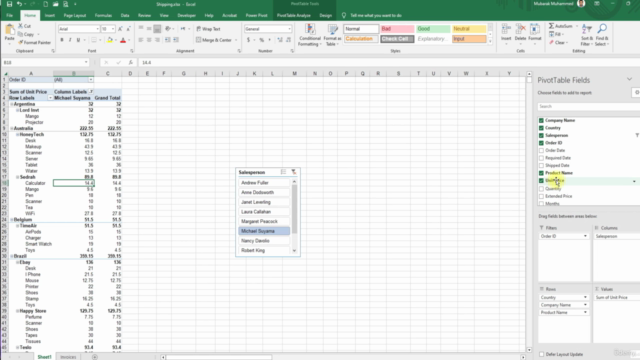This screenshot has height=360, width=640.
Task: Select Andrew Fuller in slicer
Action: click(264, 182)
